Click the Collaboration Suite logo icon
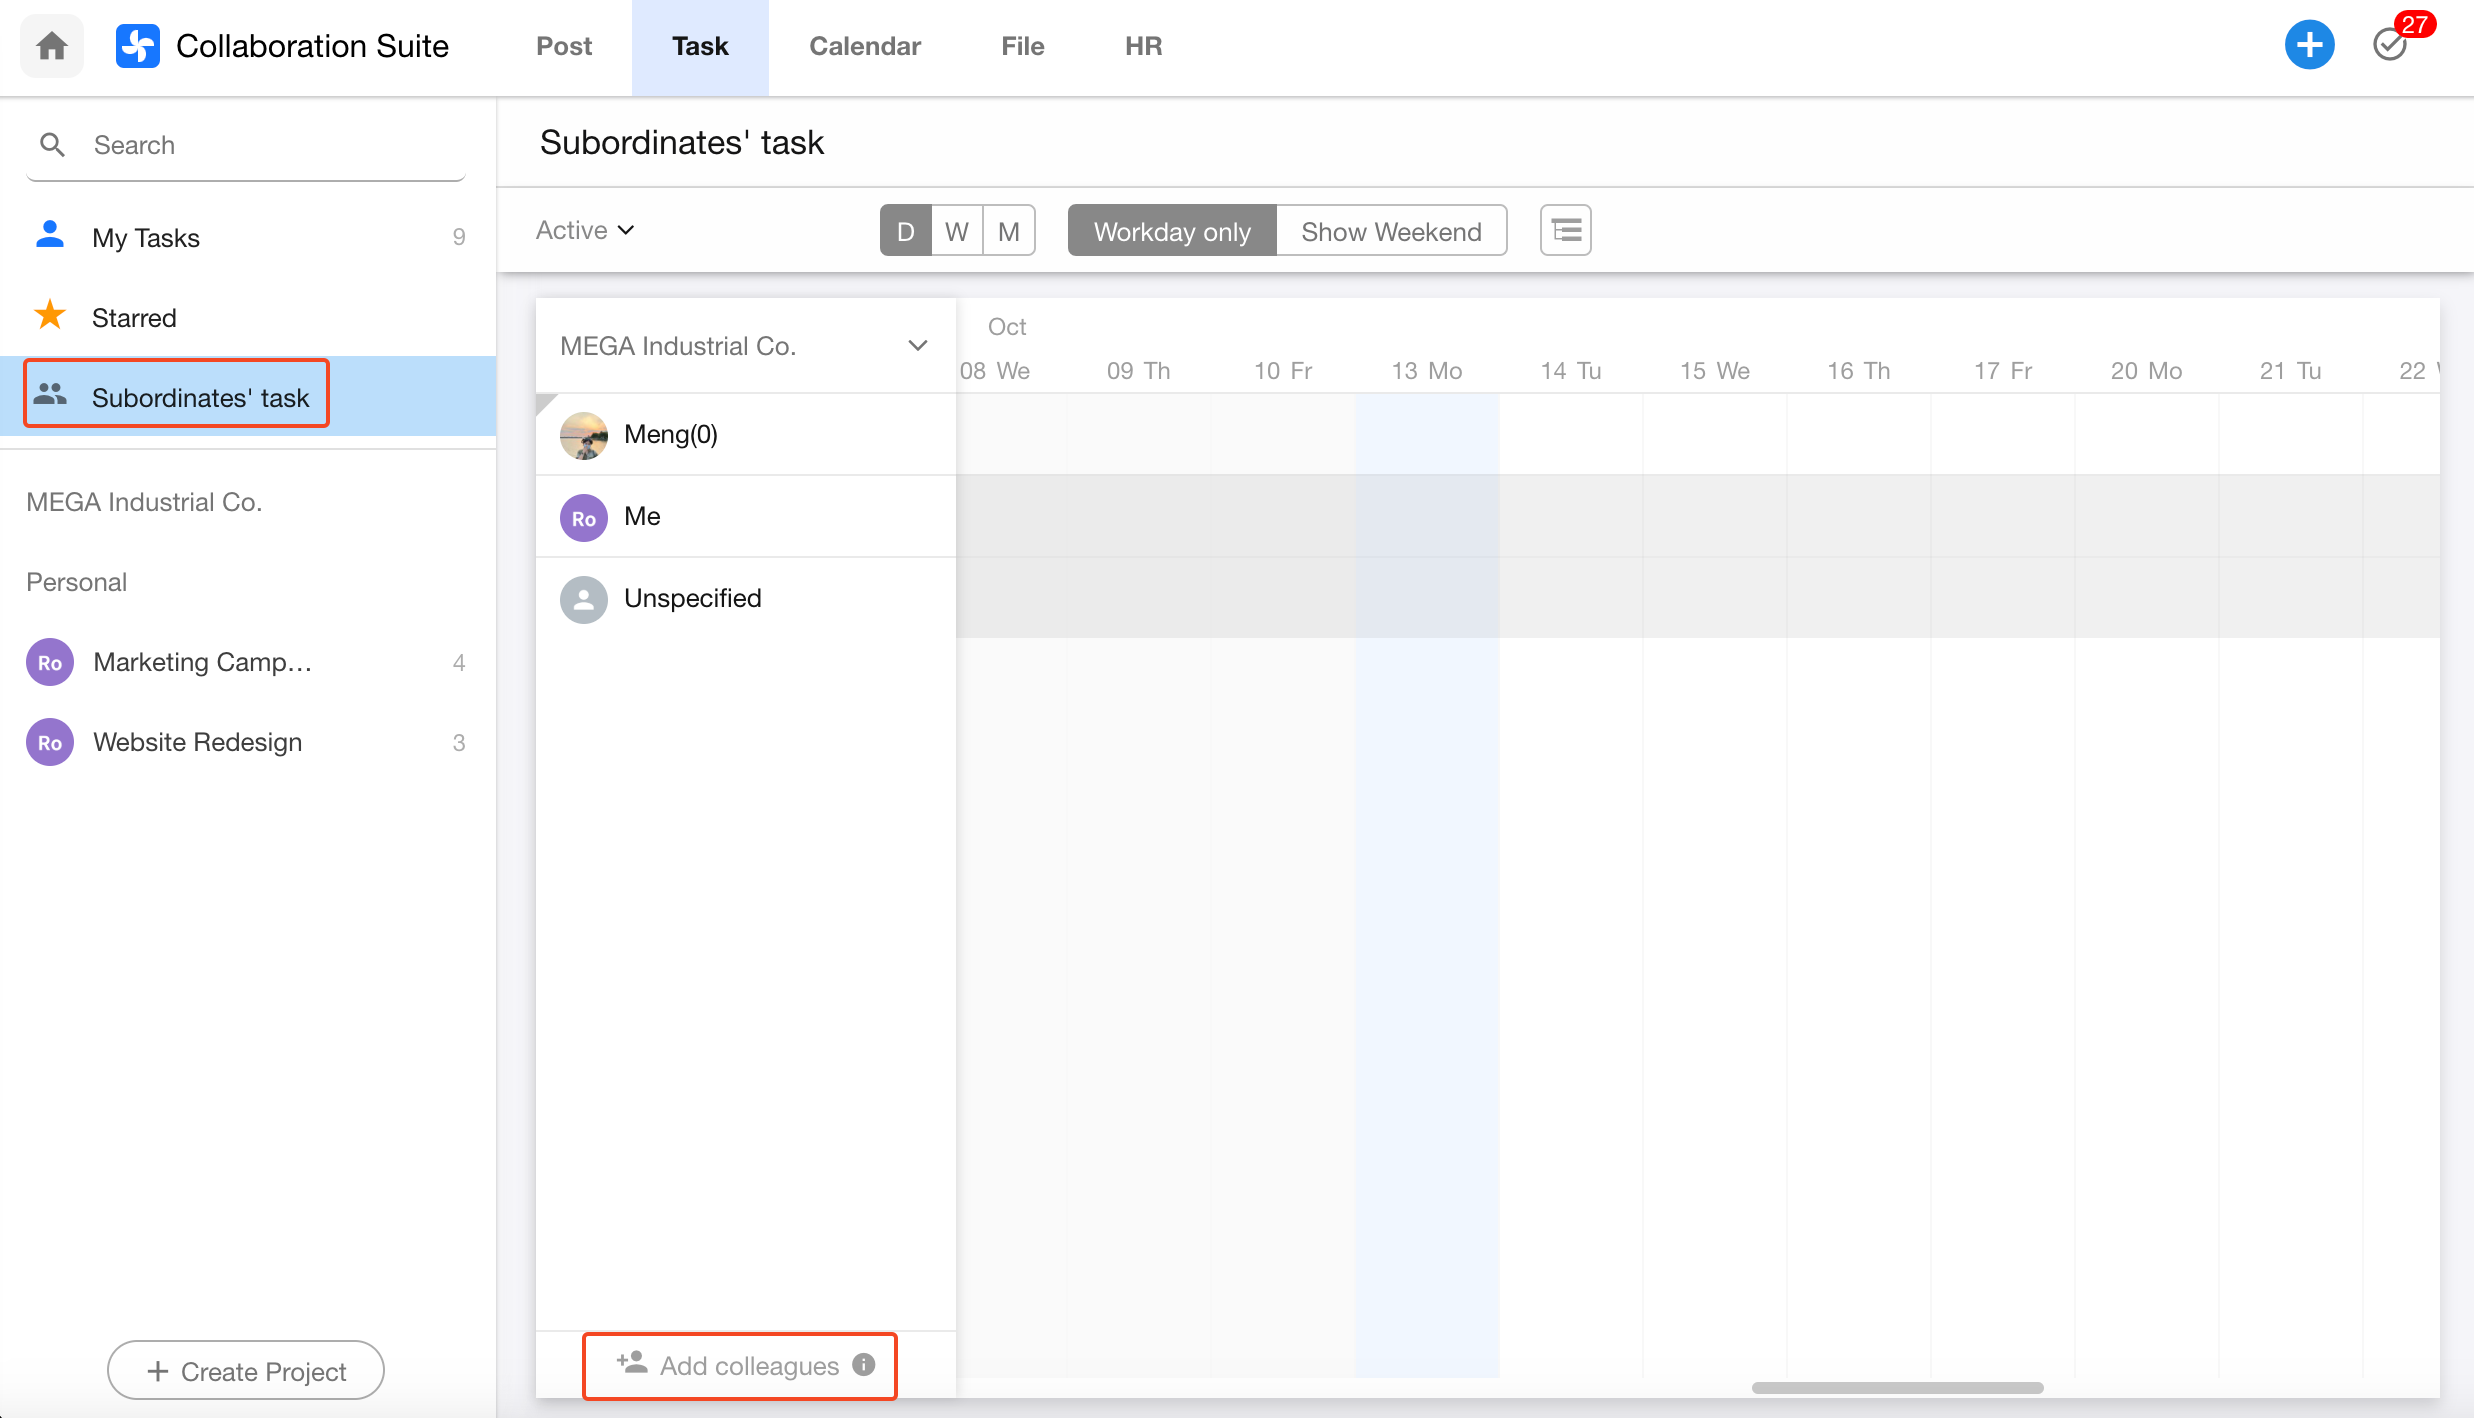 point(138,46)
